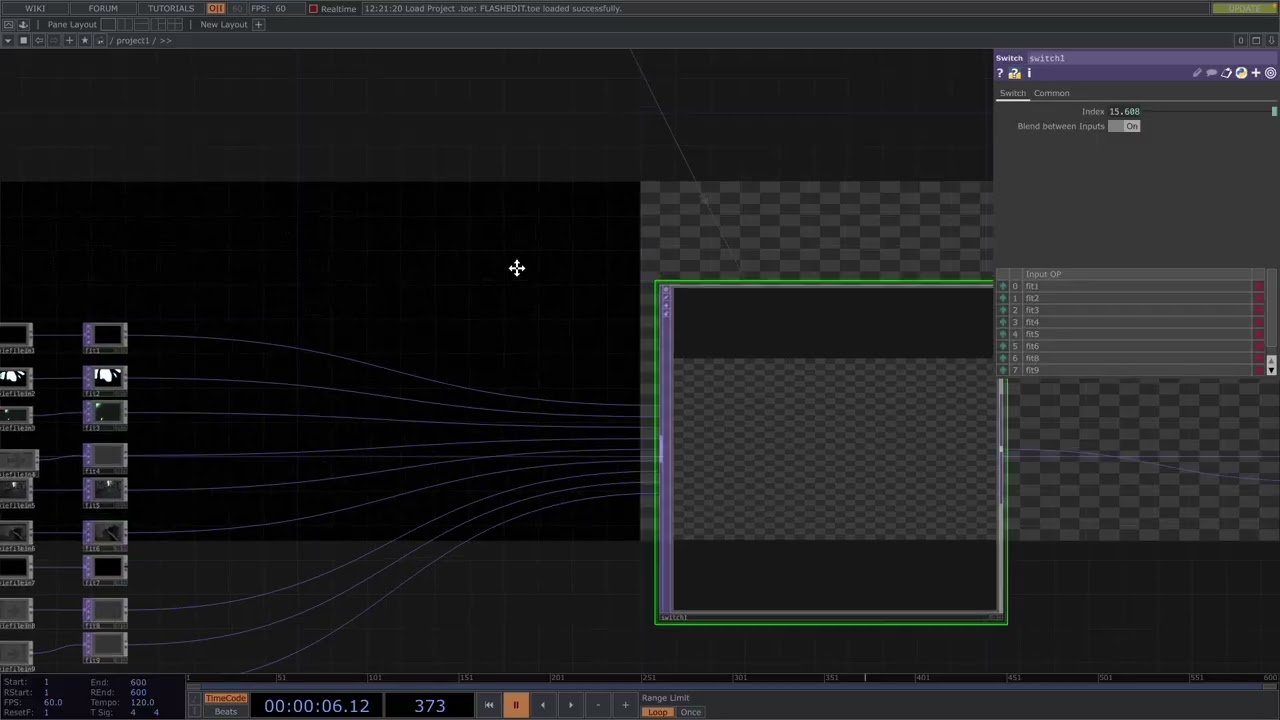The image size is (1280, 720).
Task: Select Beats display mode
Action: (225, 712)
